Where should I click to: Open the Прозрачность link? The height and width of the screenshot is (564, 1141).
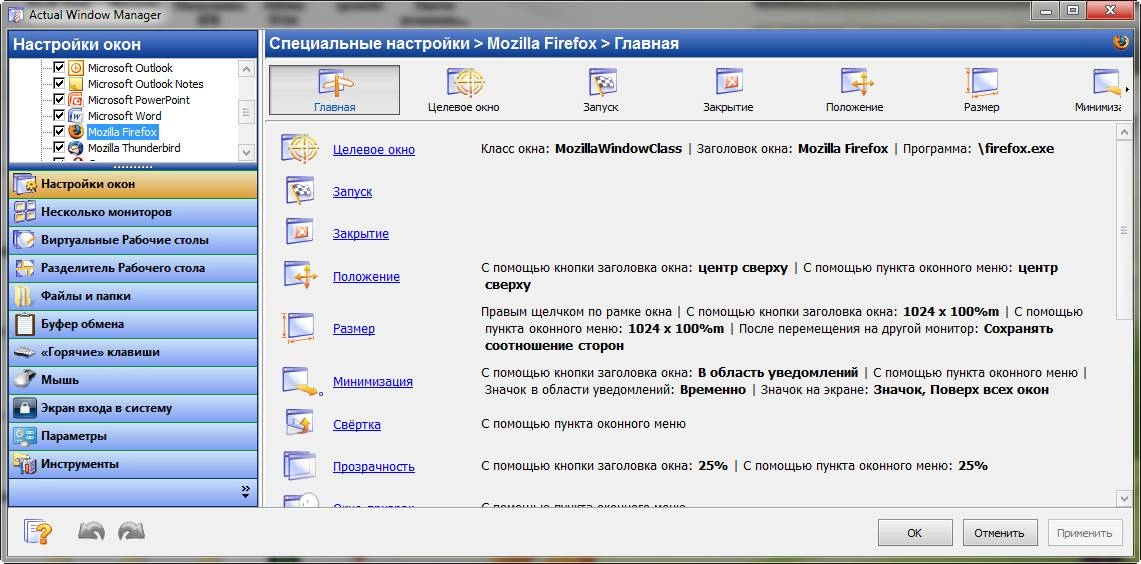pos(374,466)
